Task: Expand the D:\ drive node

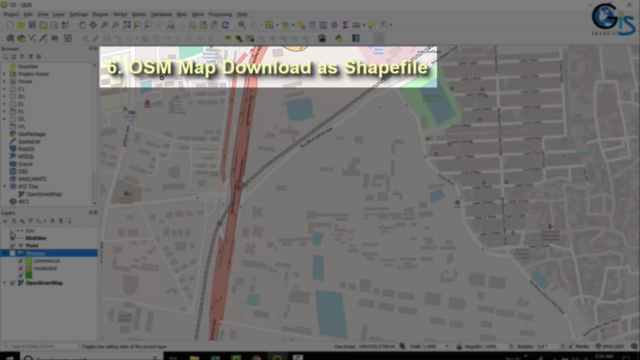Action: pos(4,96)
